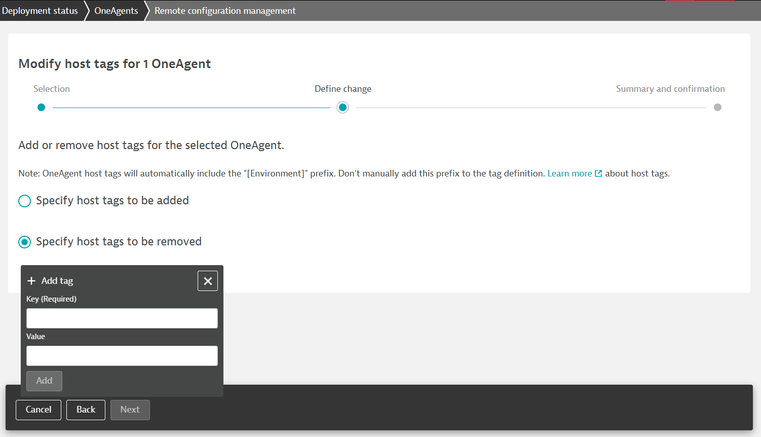Close the Add tag popup

point(208,281)
